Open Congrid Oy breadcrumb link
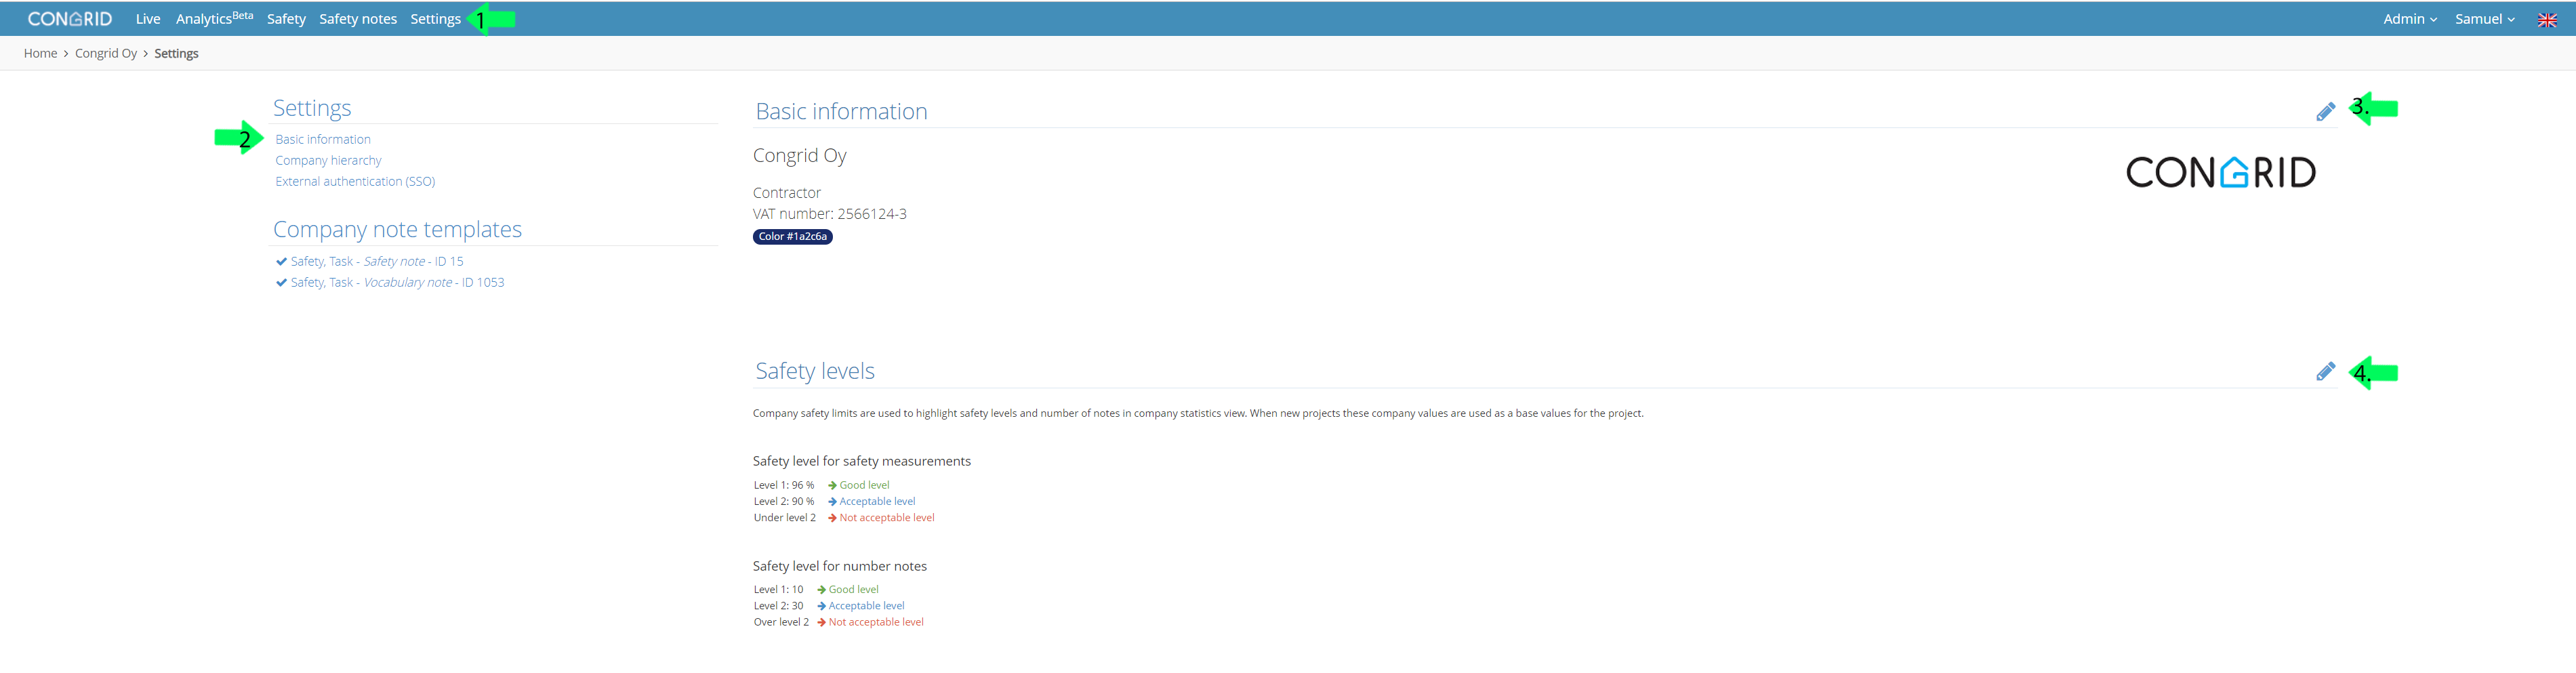The width and height of the screenshot is (2576, 673). pyautogui.click(x=106, y=54)
